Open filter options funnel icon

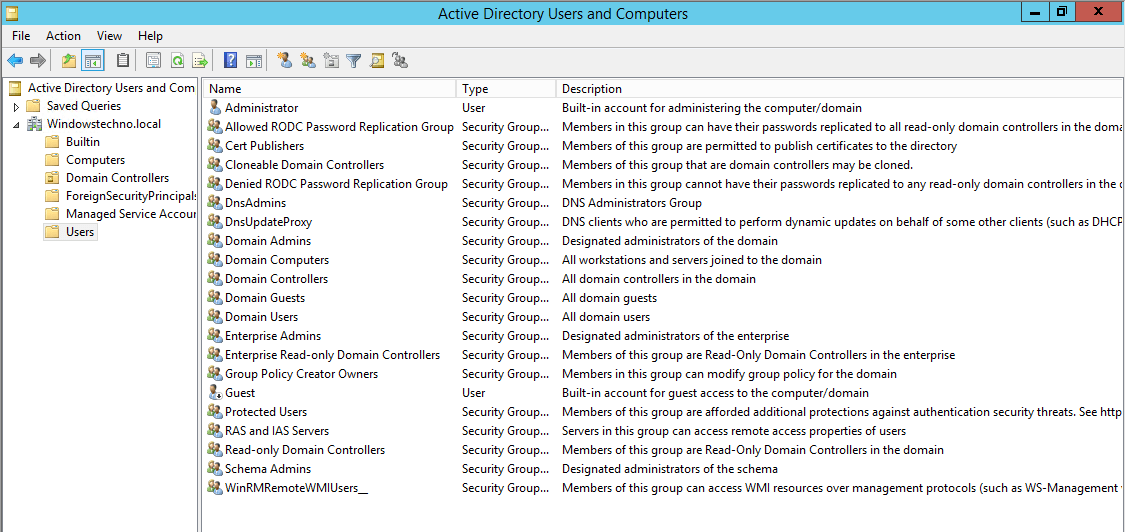click(x=353, y=61)
